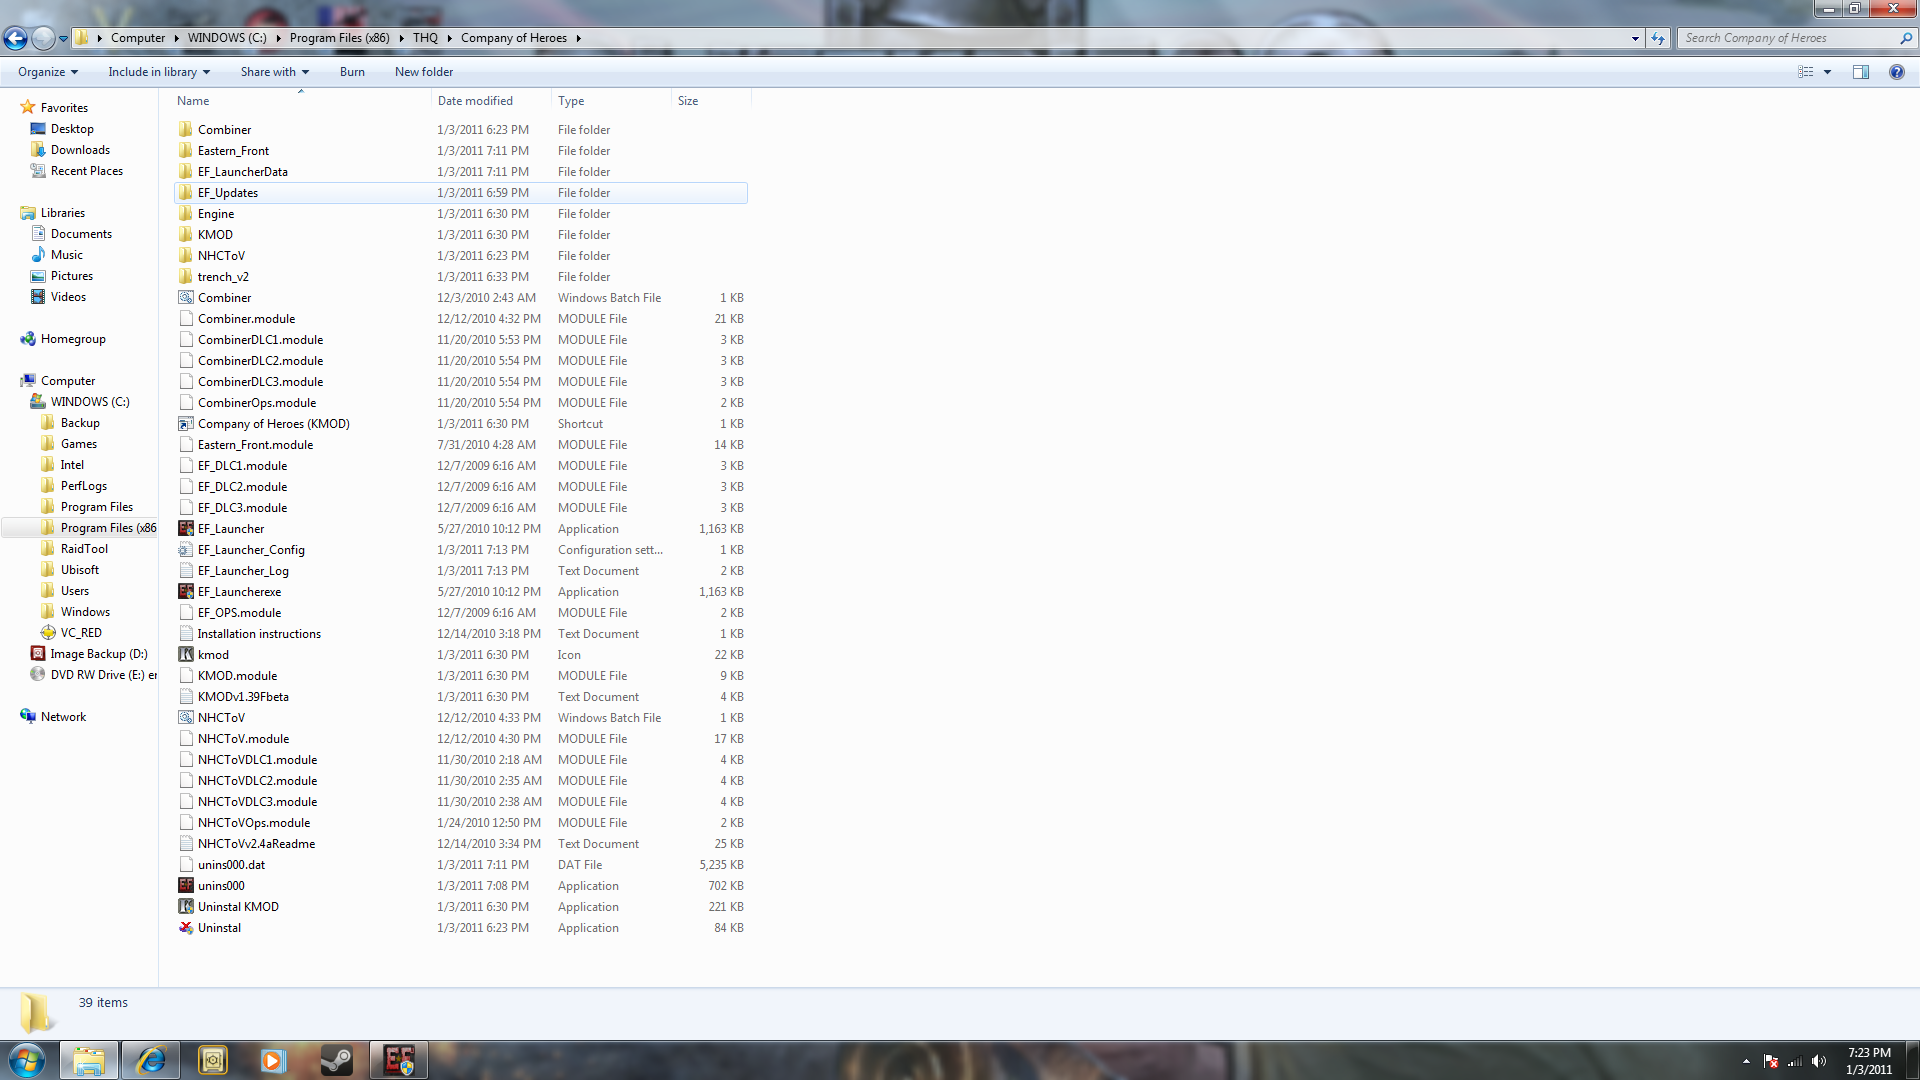Switch to the Eastern Front launcher taskbar button
1920x1080 pixels.
399,1060
